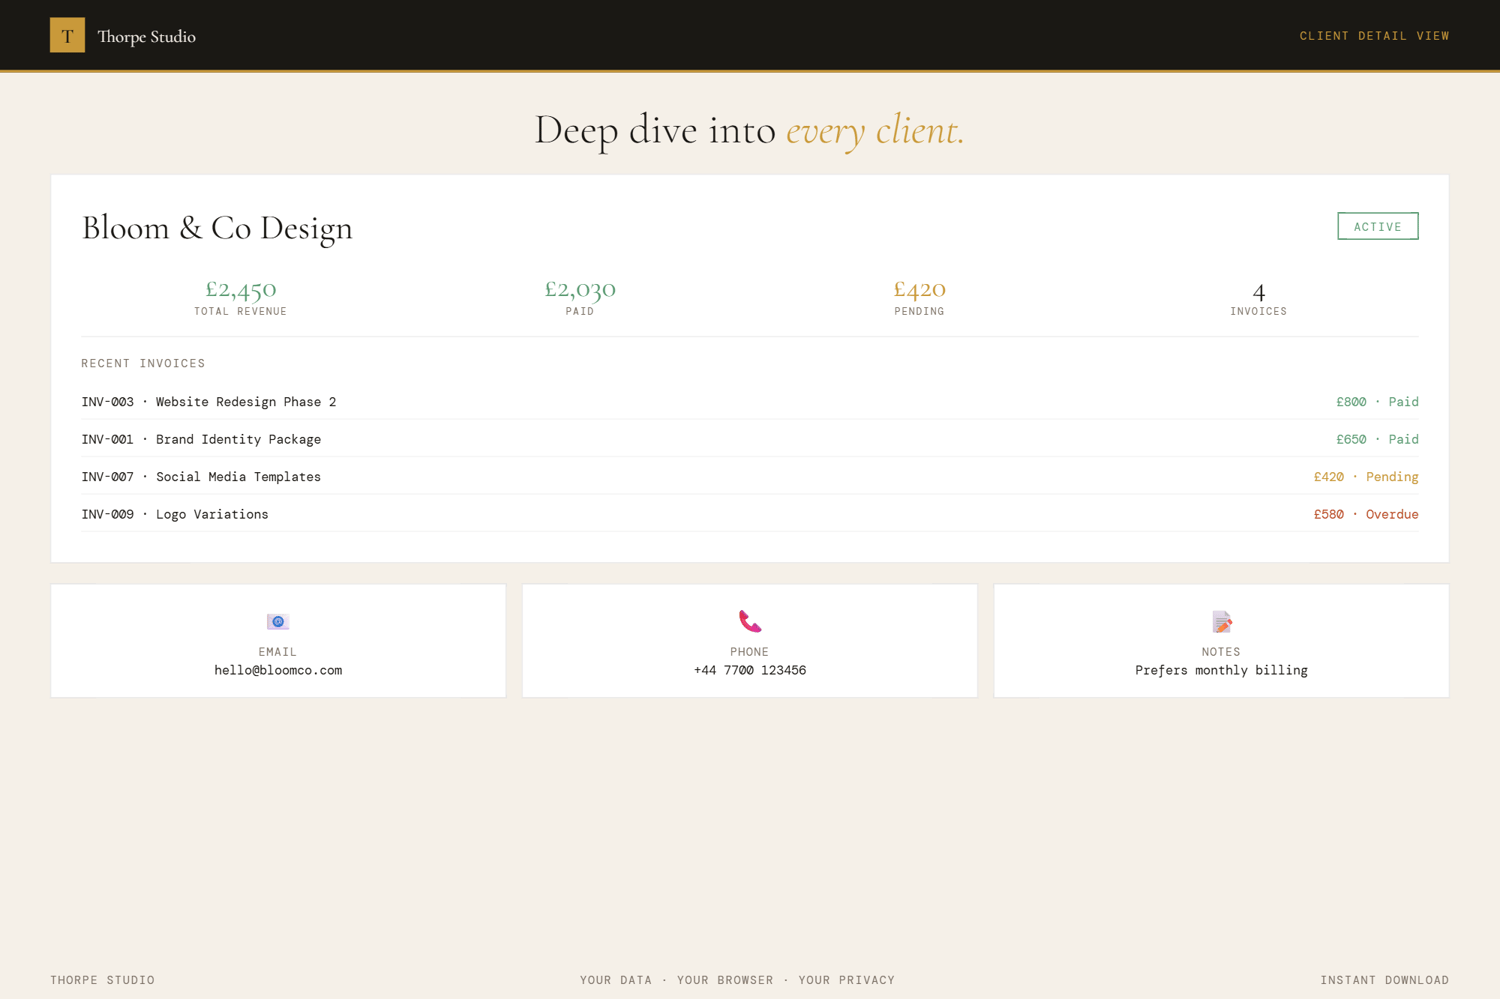
Task: Click the £580 · Overdue status
Action: click(1366, 514)
